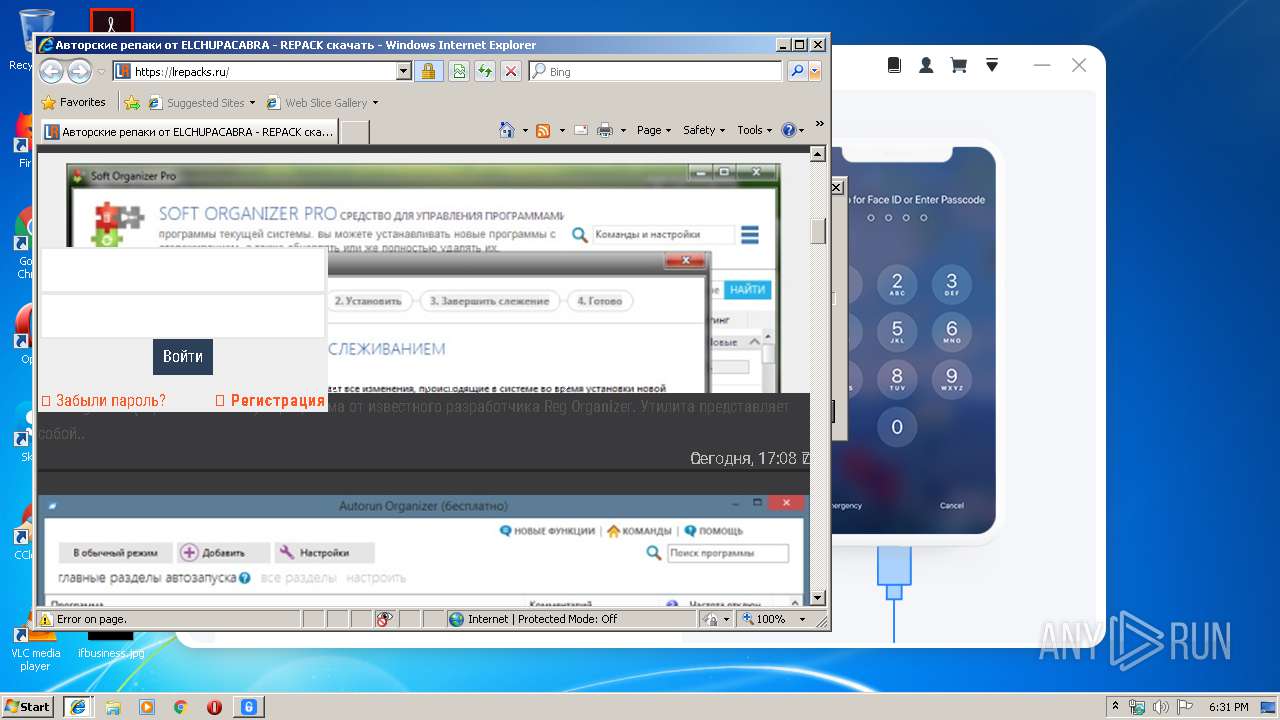
Task: Tap digit 2 on the phone keypad
Action: click(897, 285)
